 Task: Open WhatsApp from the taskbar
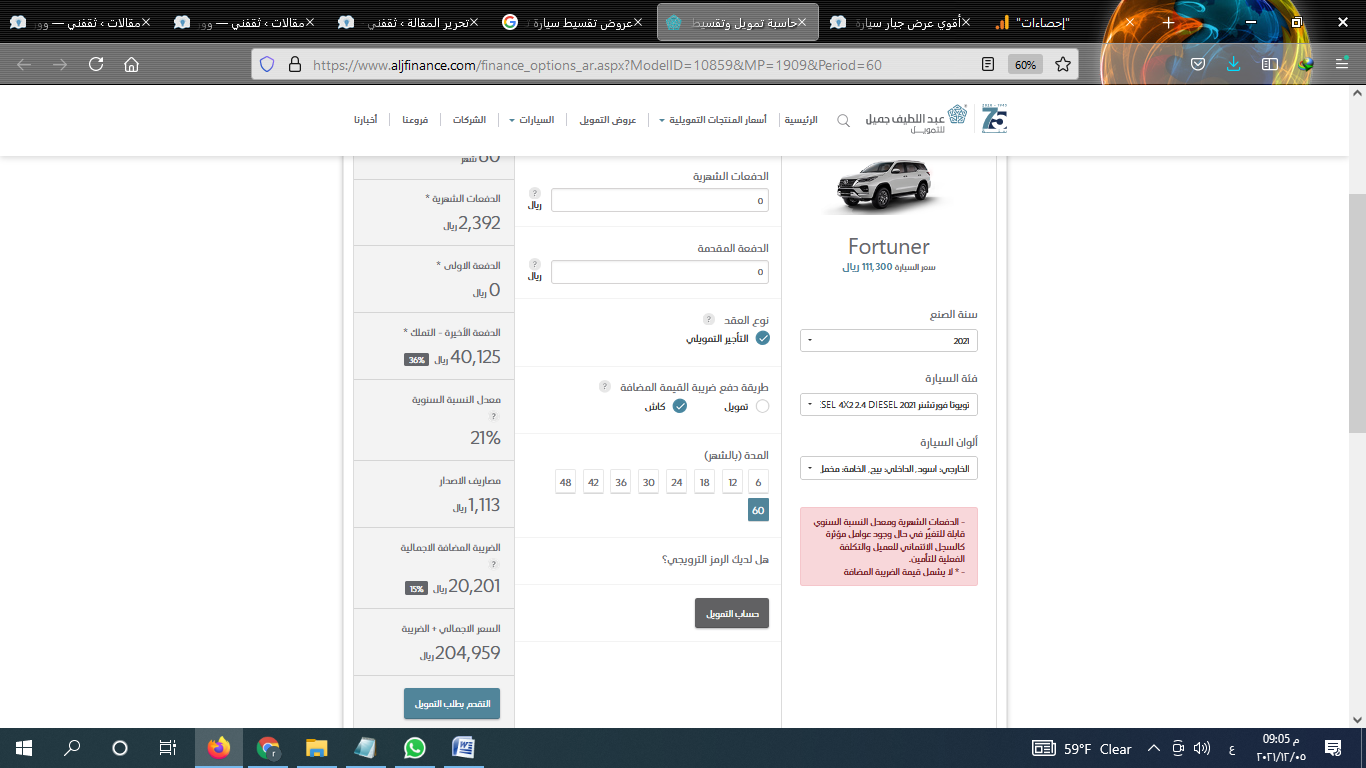(x=414, y=748)
